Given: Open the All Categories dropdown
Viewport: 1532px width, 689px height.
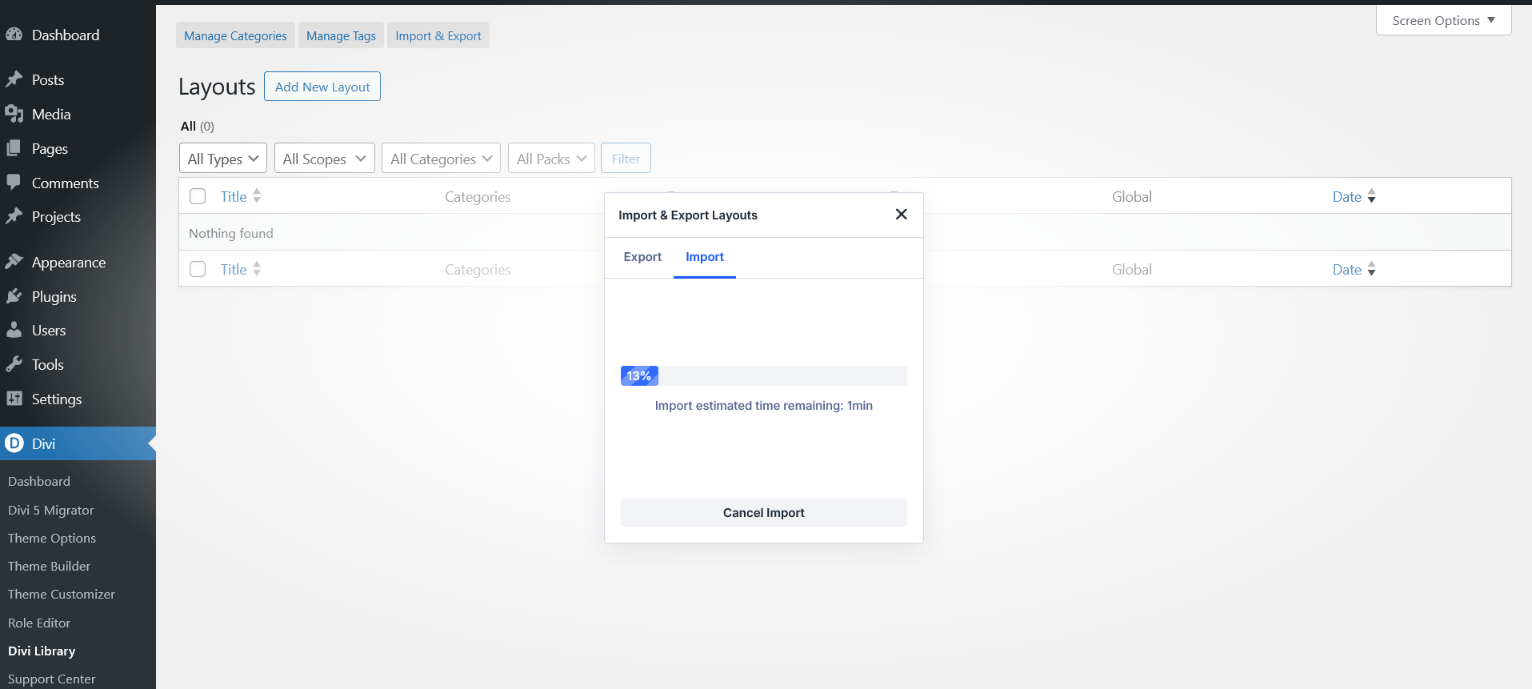Looking at the screenshot, I should (x=441, y=158).
